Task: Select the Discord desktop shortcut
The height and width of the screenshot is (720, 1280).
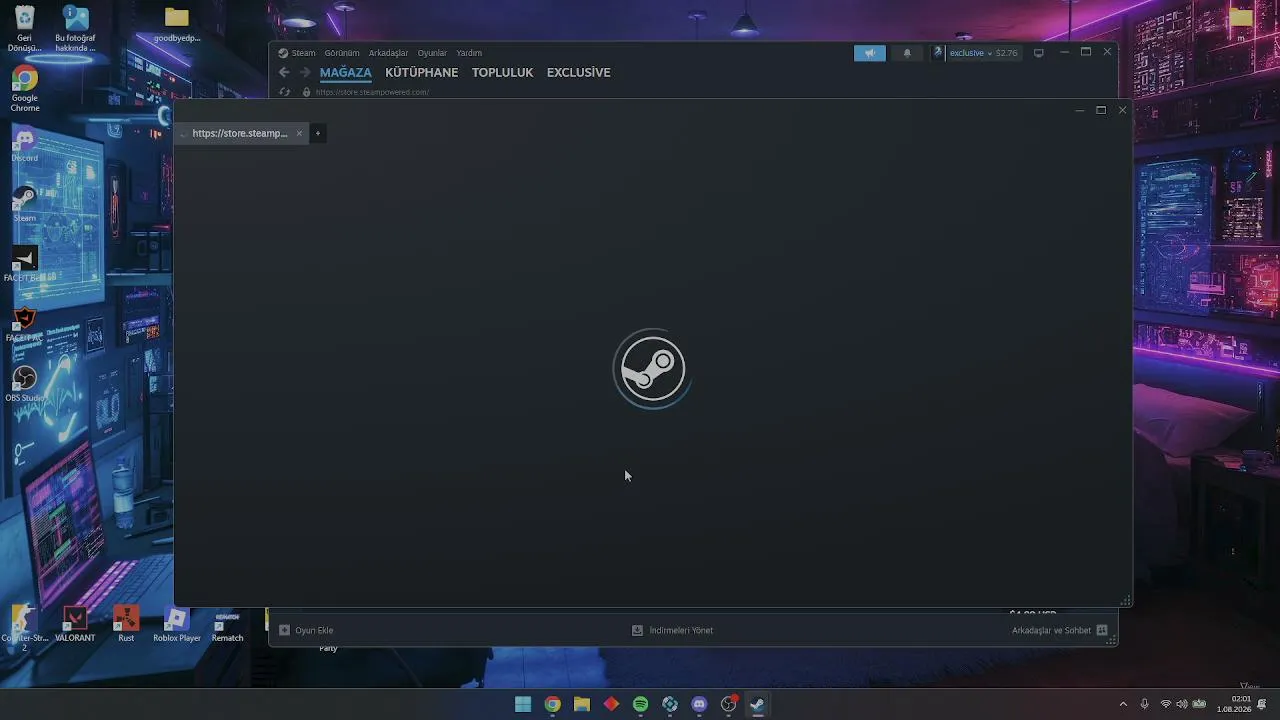Action: pos(25,145)
